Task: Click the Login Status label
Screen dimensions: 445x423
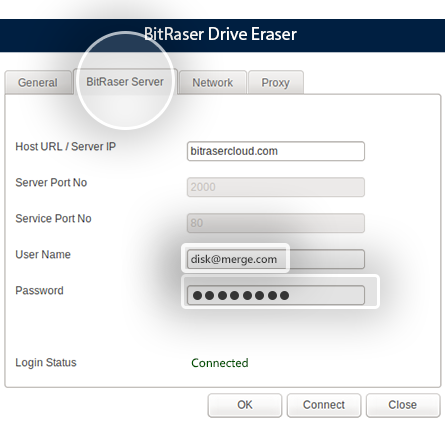Action: pos(46,363)
